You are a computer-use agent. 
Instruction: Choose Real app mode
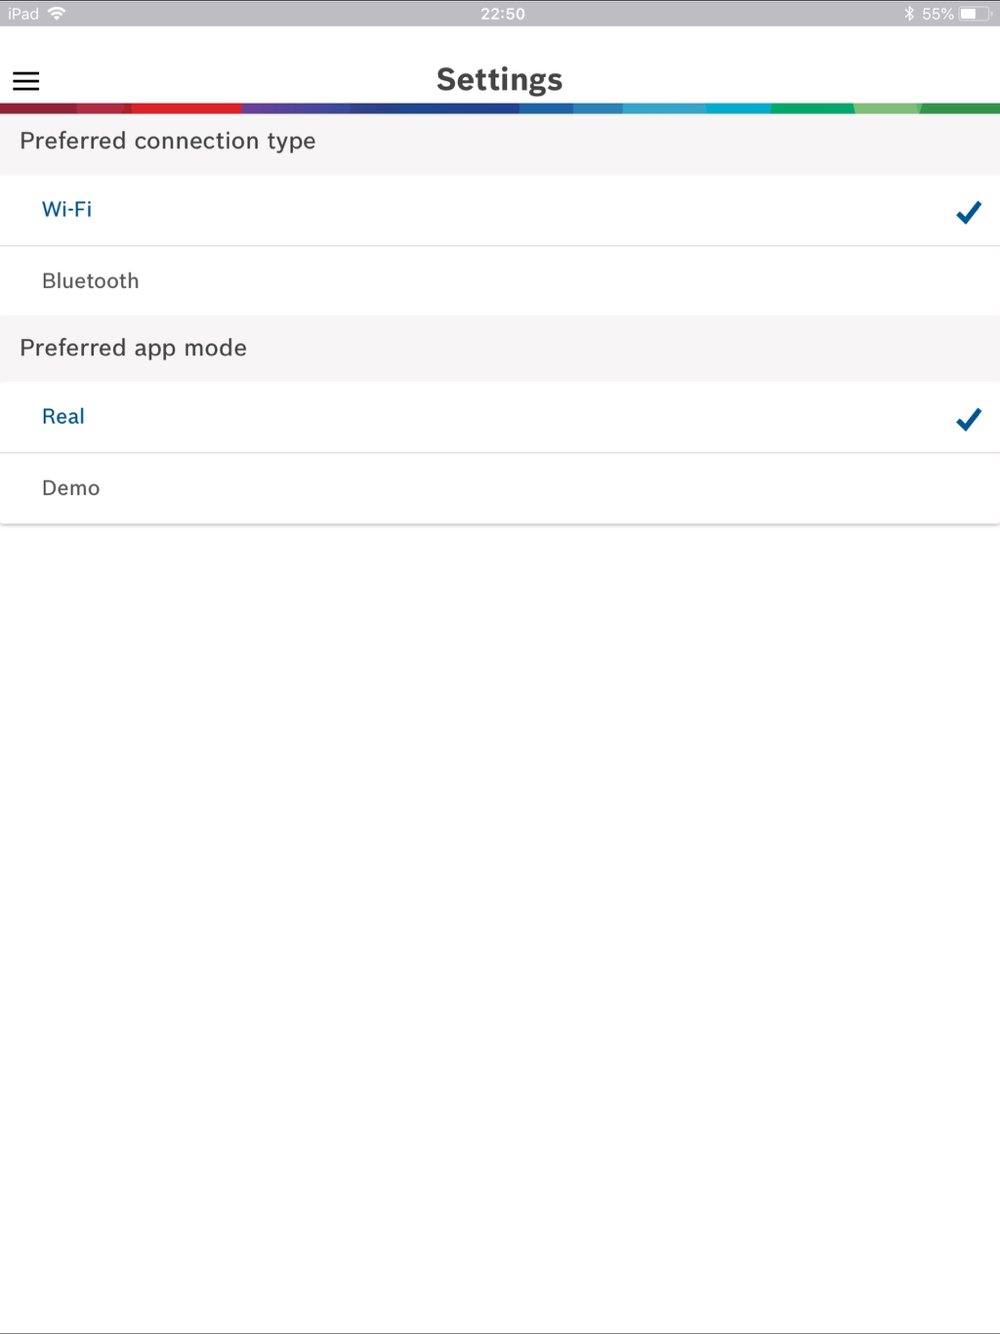coord(500,417)
